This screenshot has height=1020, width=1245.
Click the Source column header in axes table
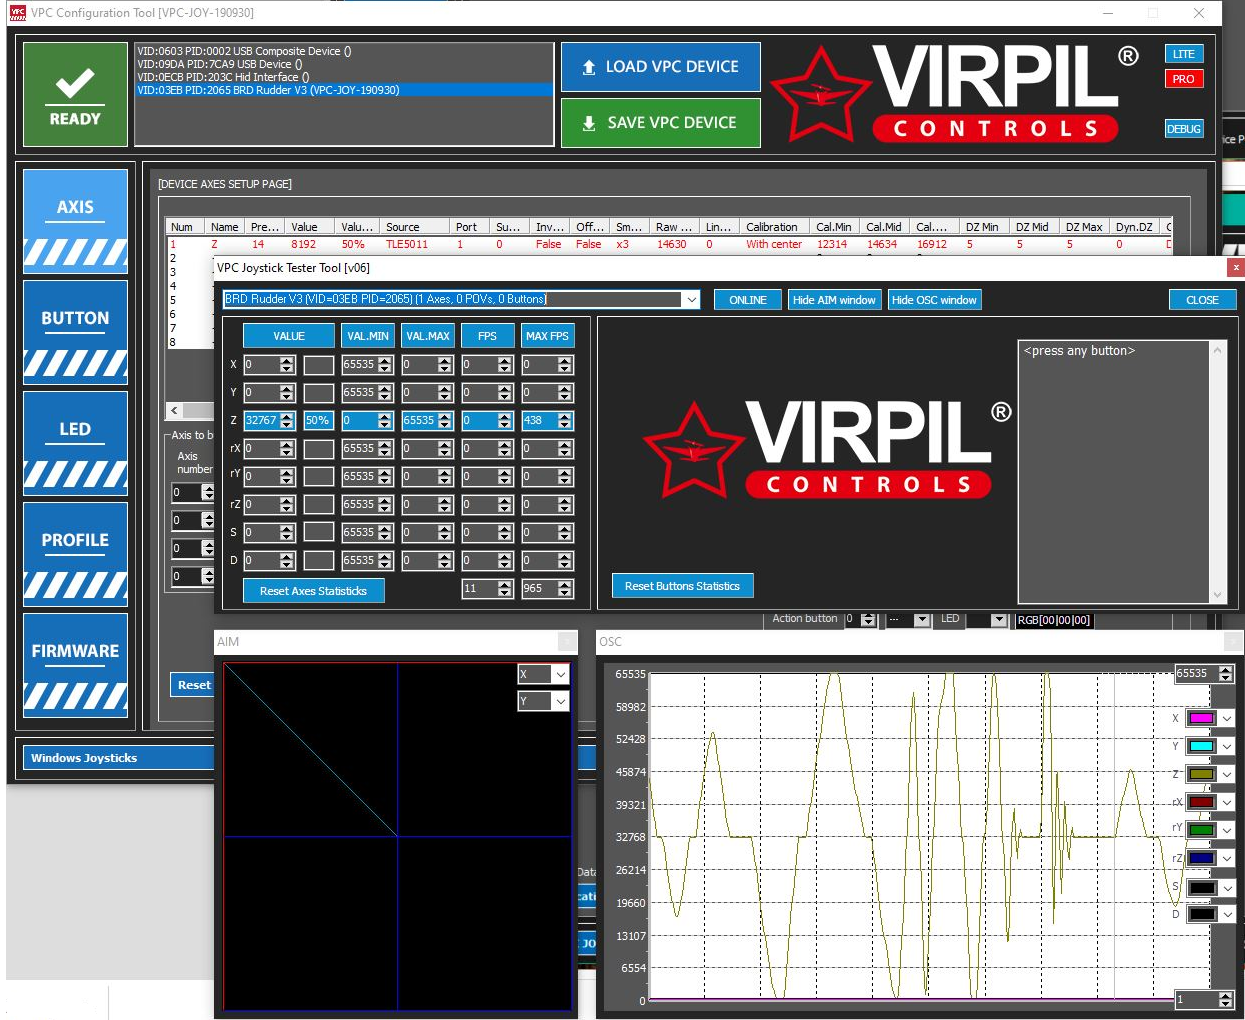[415, 227]
